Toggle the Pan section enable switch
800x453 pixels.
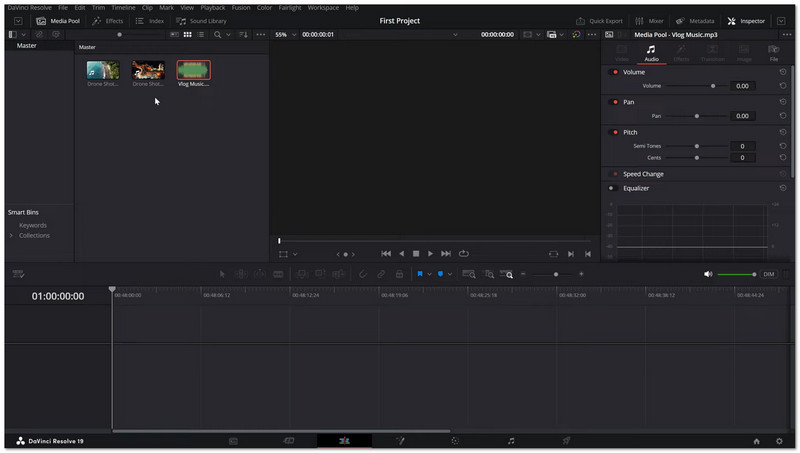[x=613, y=102]
